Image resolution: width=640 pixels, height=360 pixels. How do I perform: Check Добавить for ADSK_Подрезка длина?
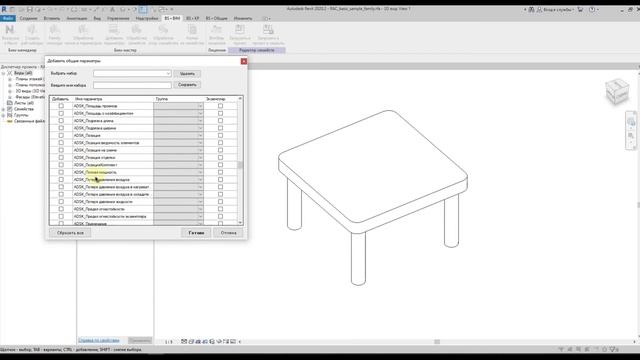coord(61,120)
